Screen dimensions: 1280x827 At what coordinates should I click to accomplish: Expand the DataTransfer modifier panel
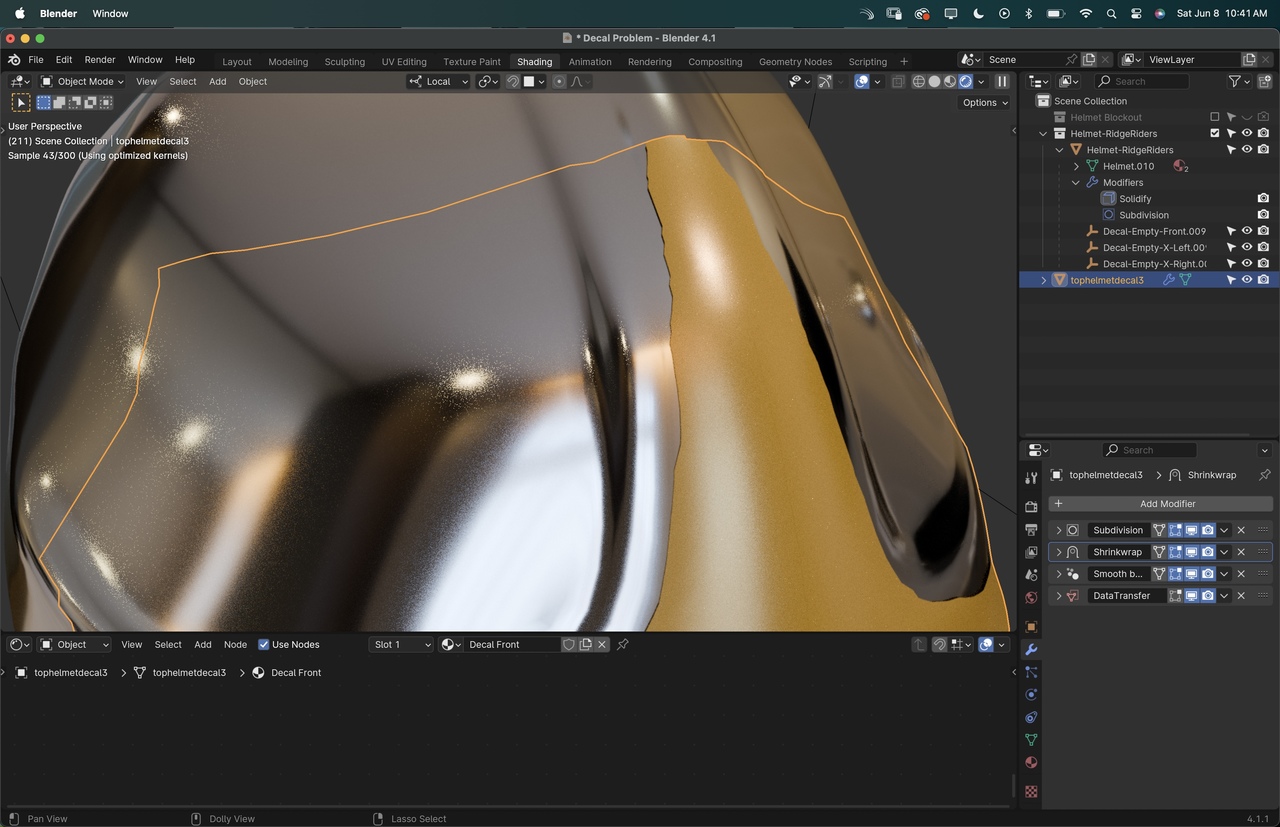[1058, 596]
